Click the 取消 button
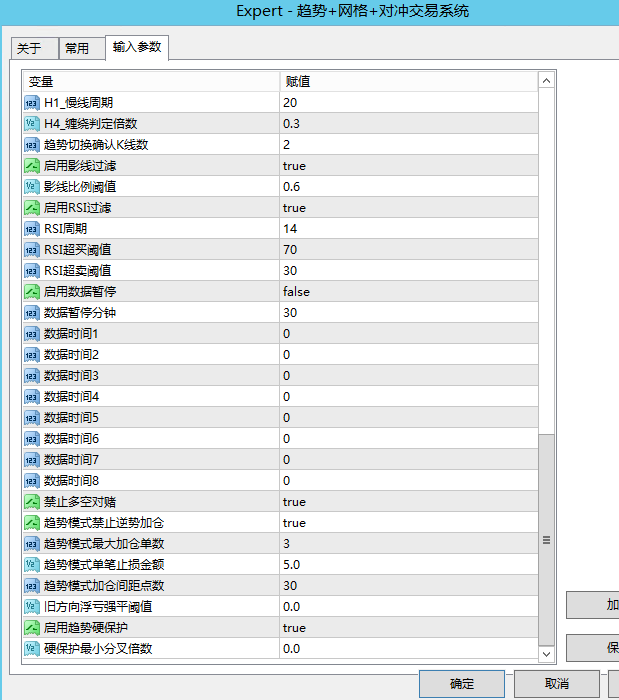Viewport: 619px width, 700px height. pos(557,683)
